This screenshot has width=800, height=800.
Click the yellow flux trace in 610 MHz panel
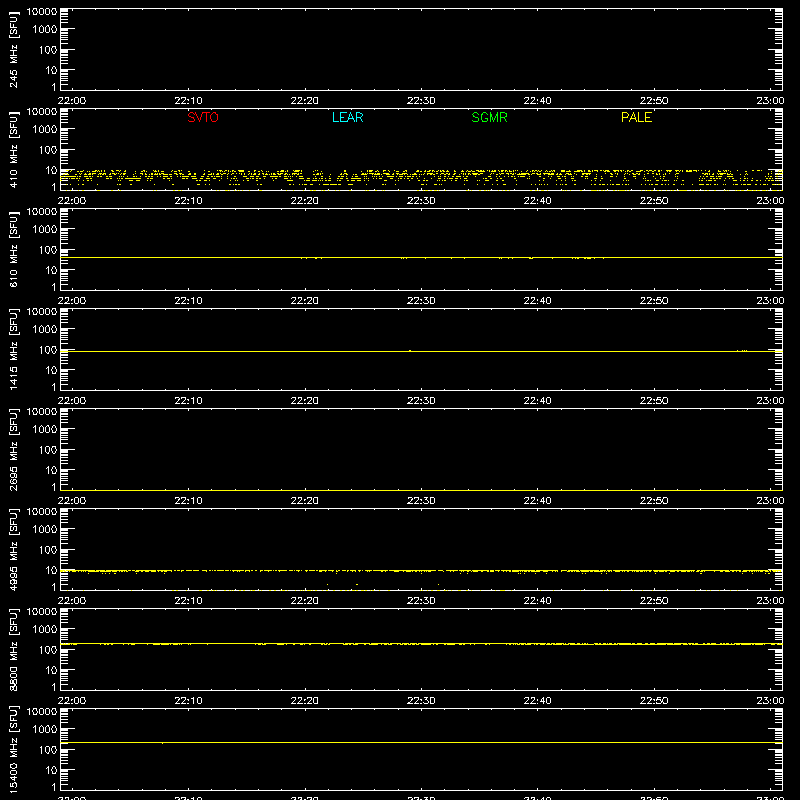421,258
